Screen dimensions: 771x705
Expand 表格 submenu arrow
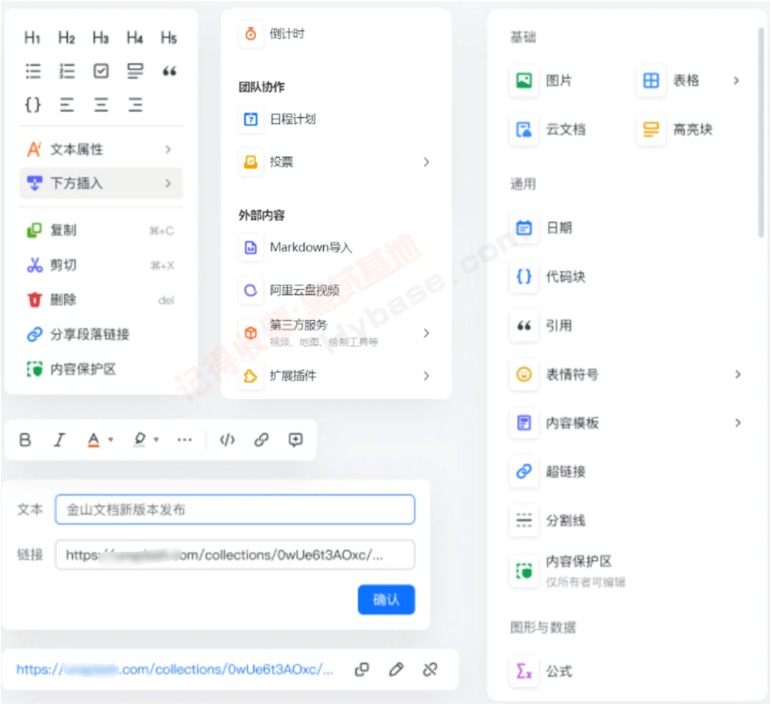[736, 80]
